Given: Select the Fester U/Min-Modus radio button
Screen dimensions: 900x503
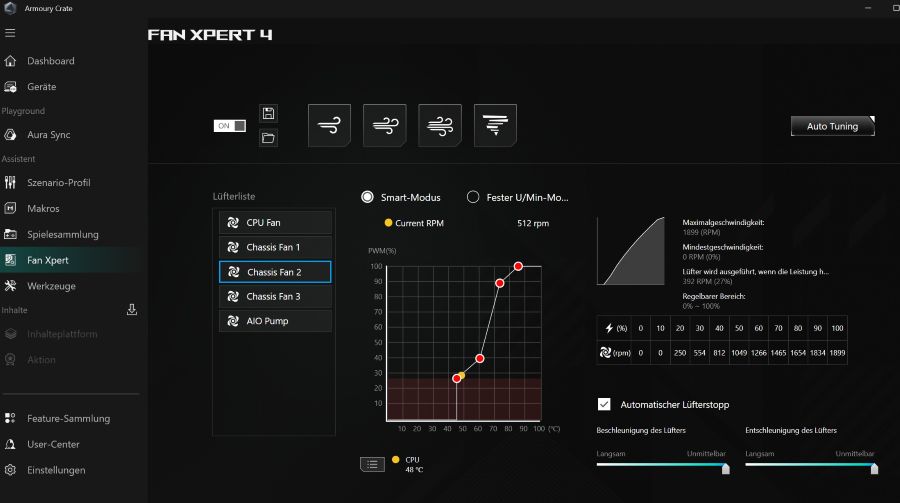Looking at the screenshot, I should [473, 197].
